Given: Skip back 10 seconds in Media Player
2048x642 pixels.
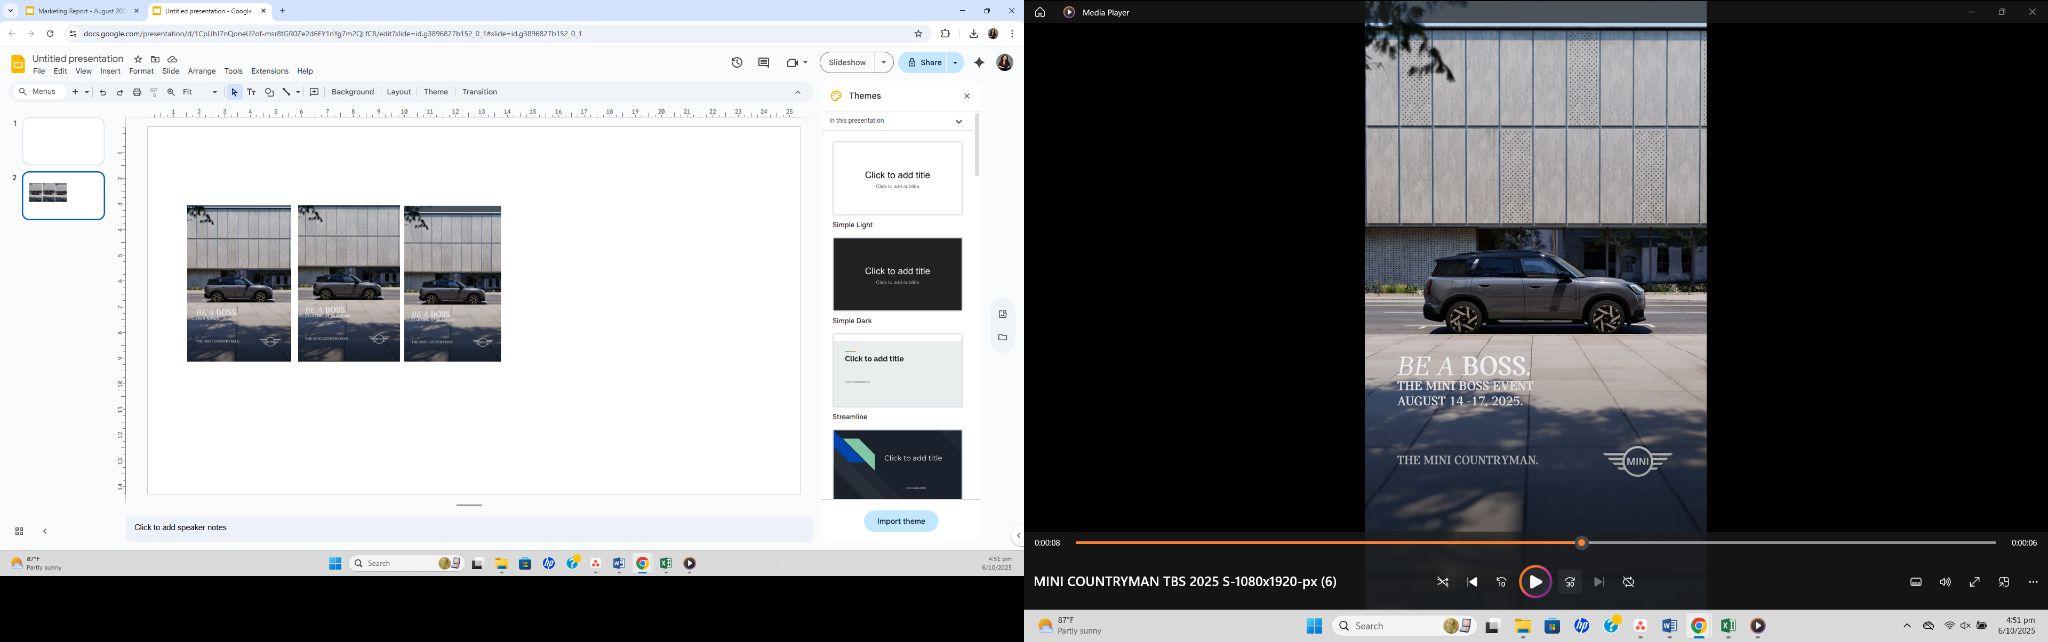Looking at the screenshot, I should point(1501,582).
